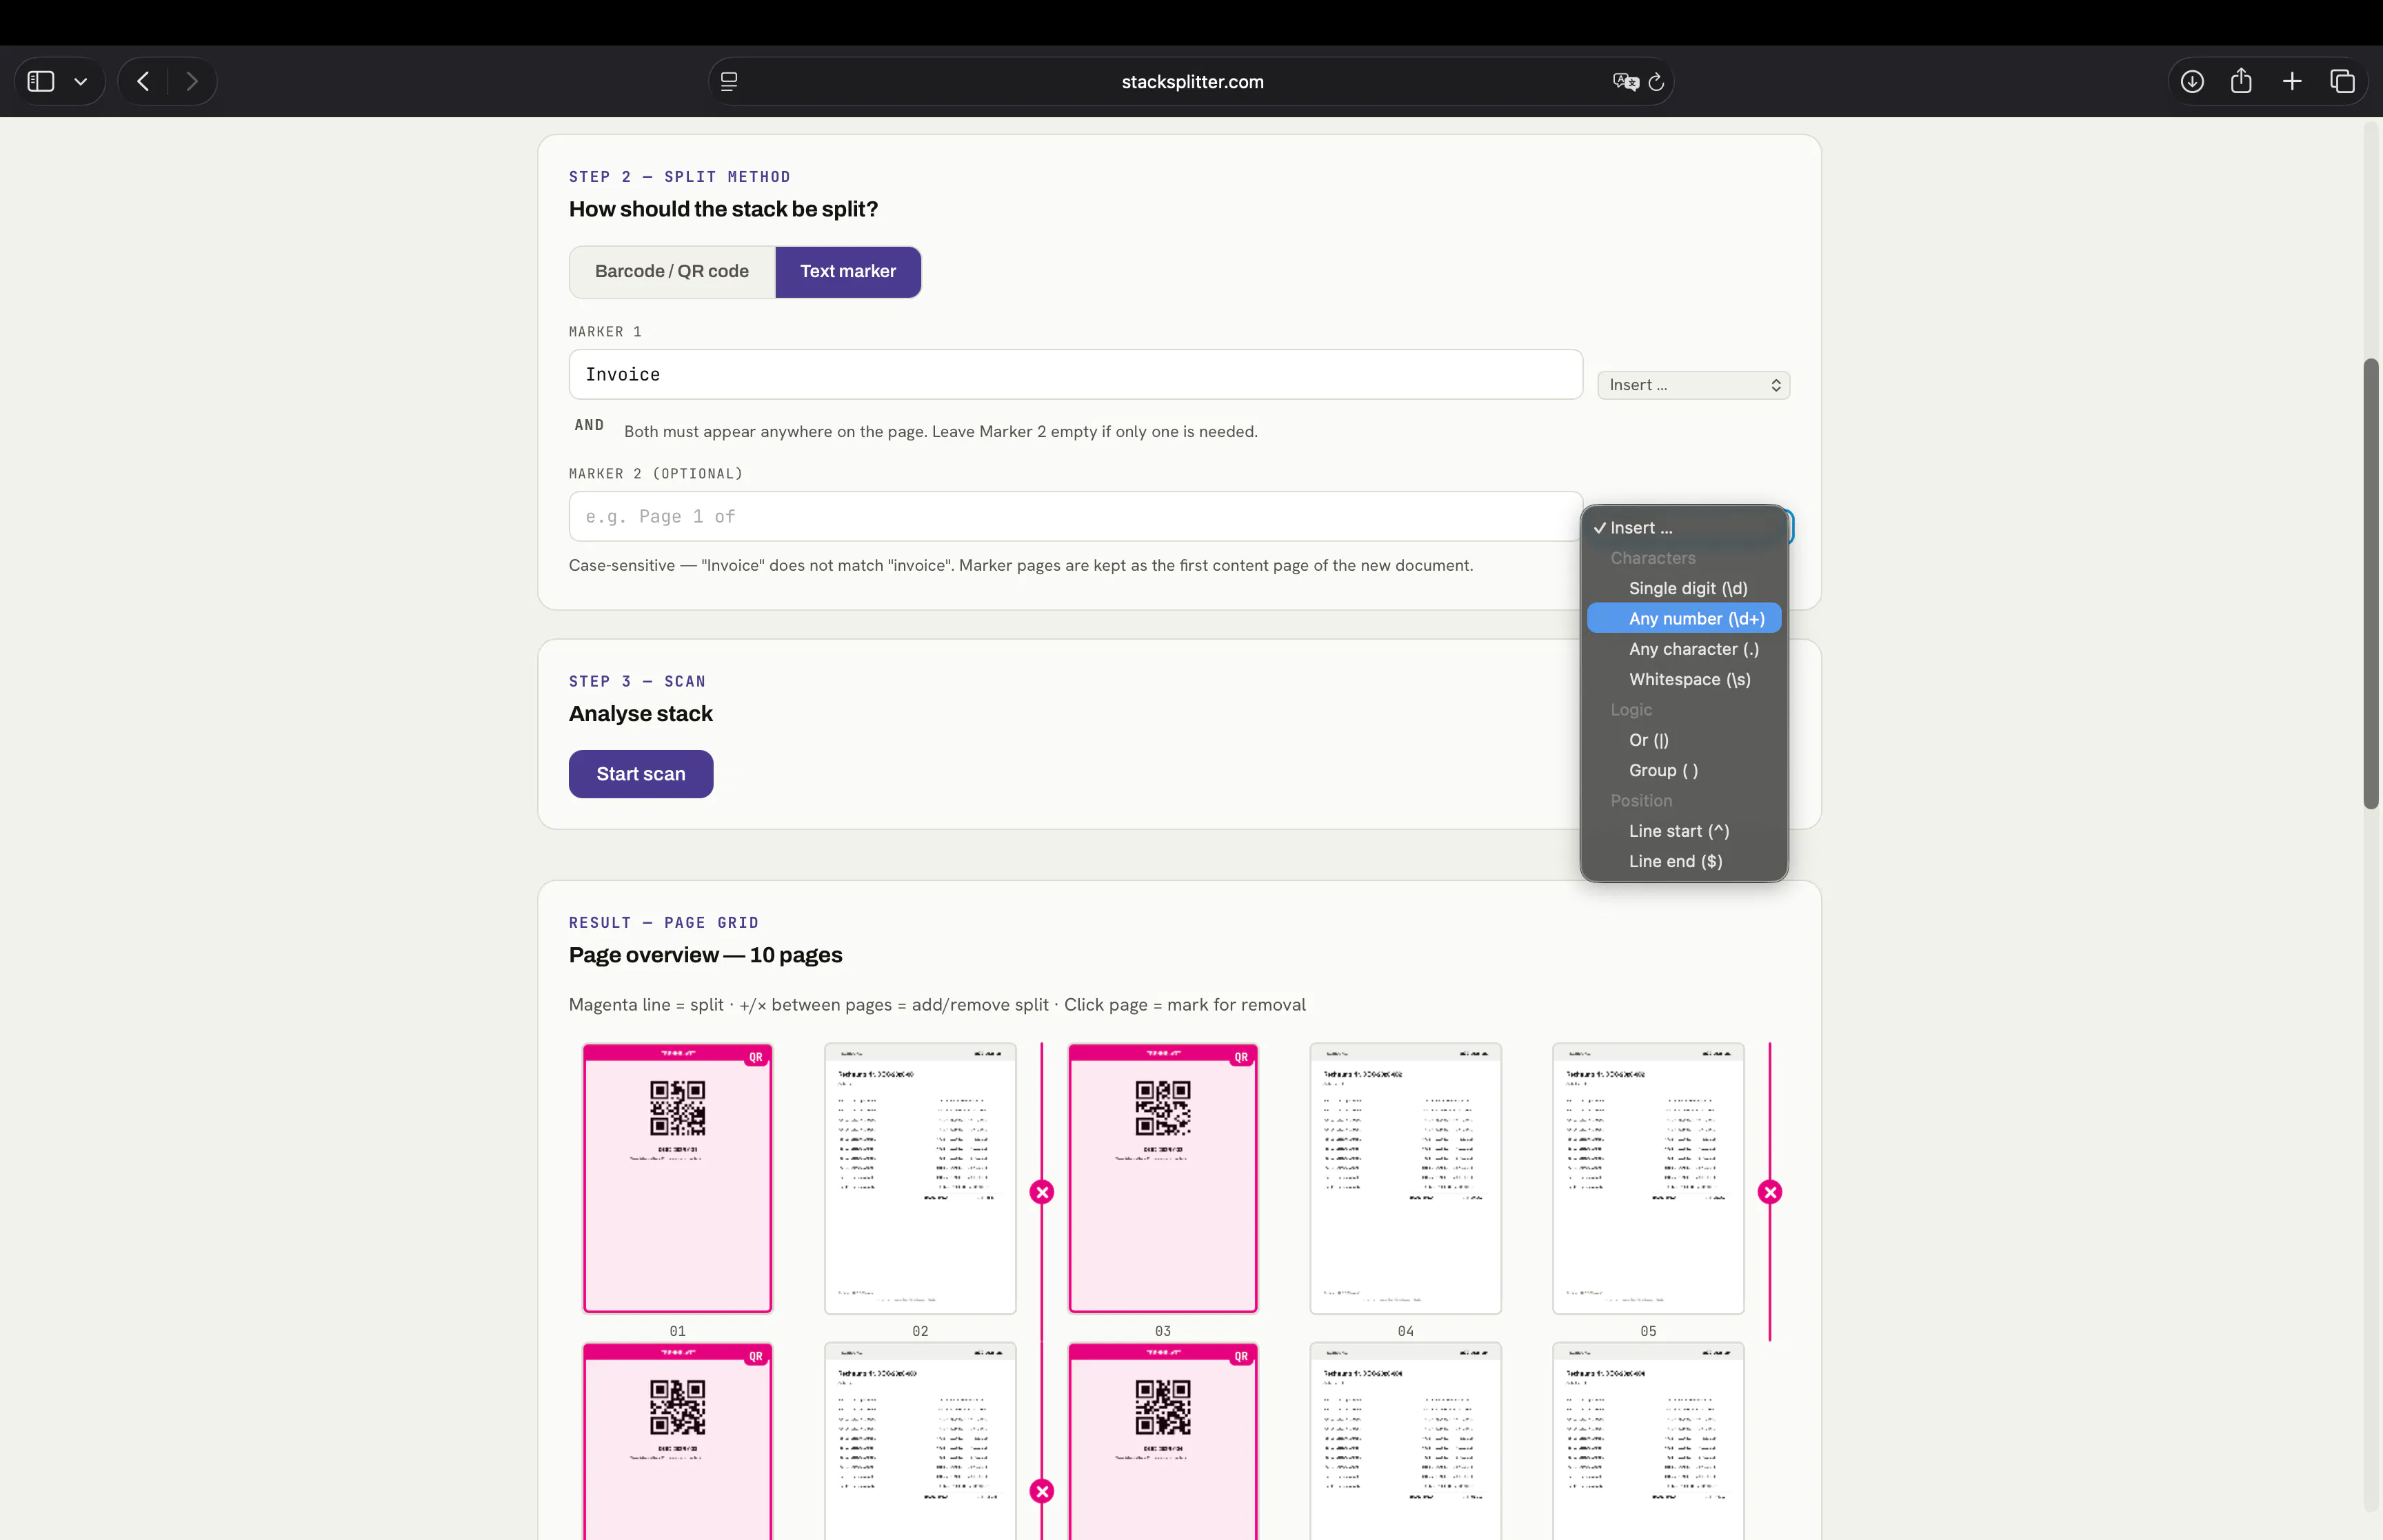Select Any number (\d+) option

(x=1684, y=619)
